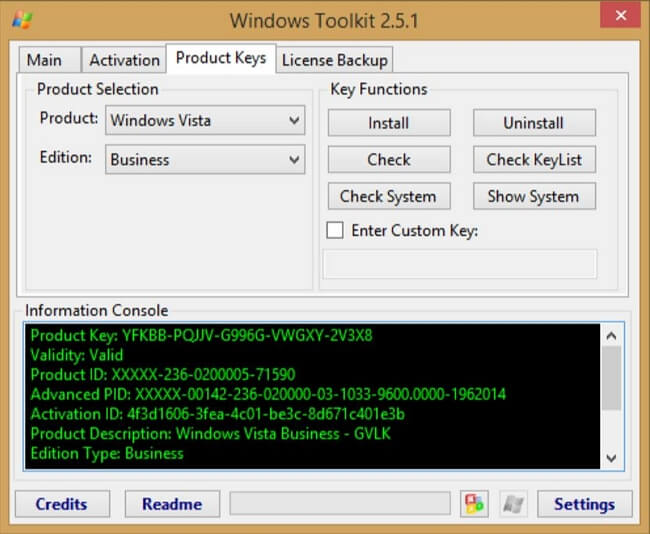Image resolution: width=650 pixels, height=534 pixels.
Task: Click the console scrollbar down arrow
Action: (611, 458)
